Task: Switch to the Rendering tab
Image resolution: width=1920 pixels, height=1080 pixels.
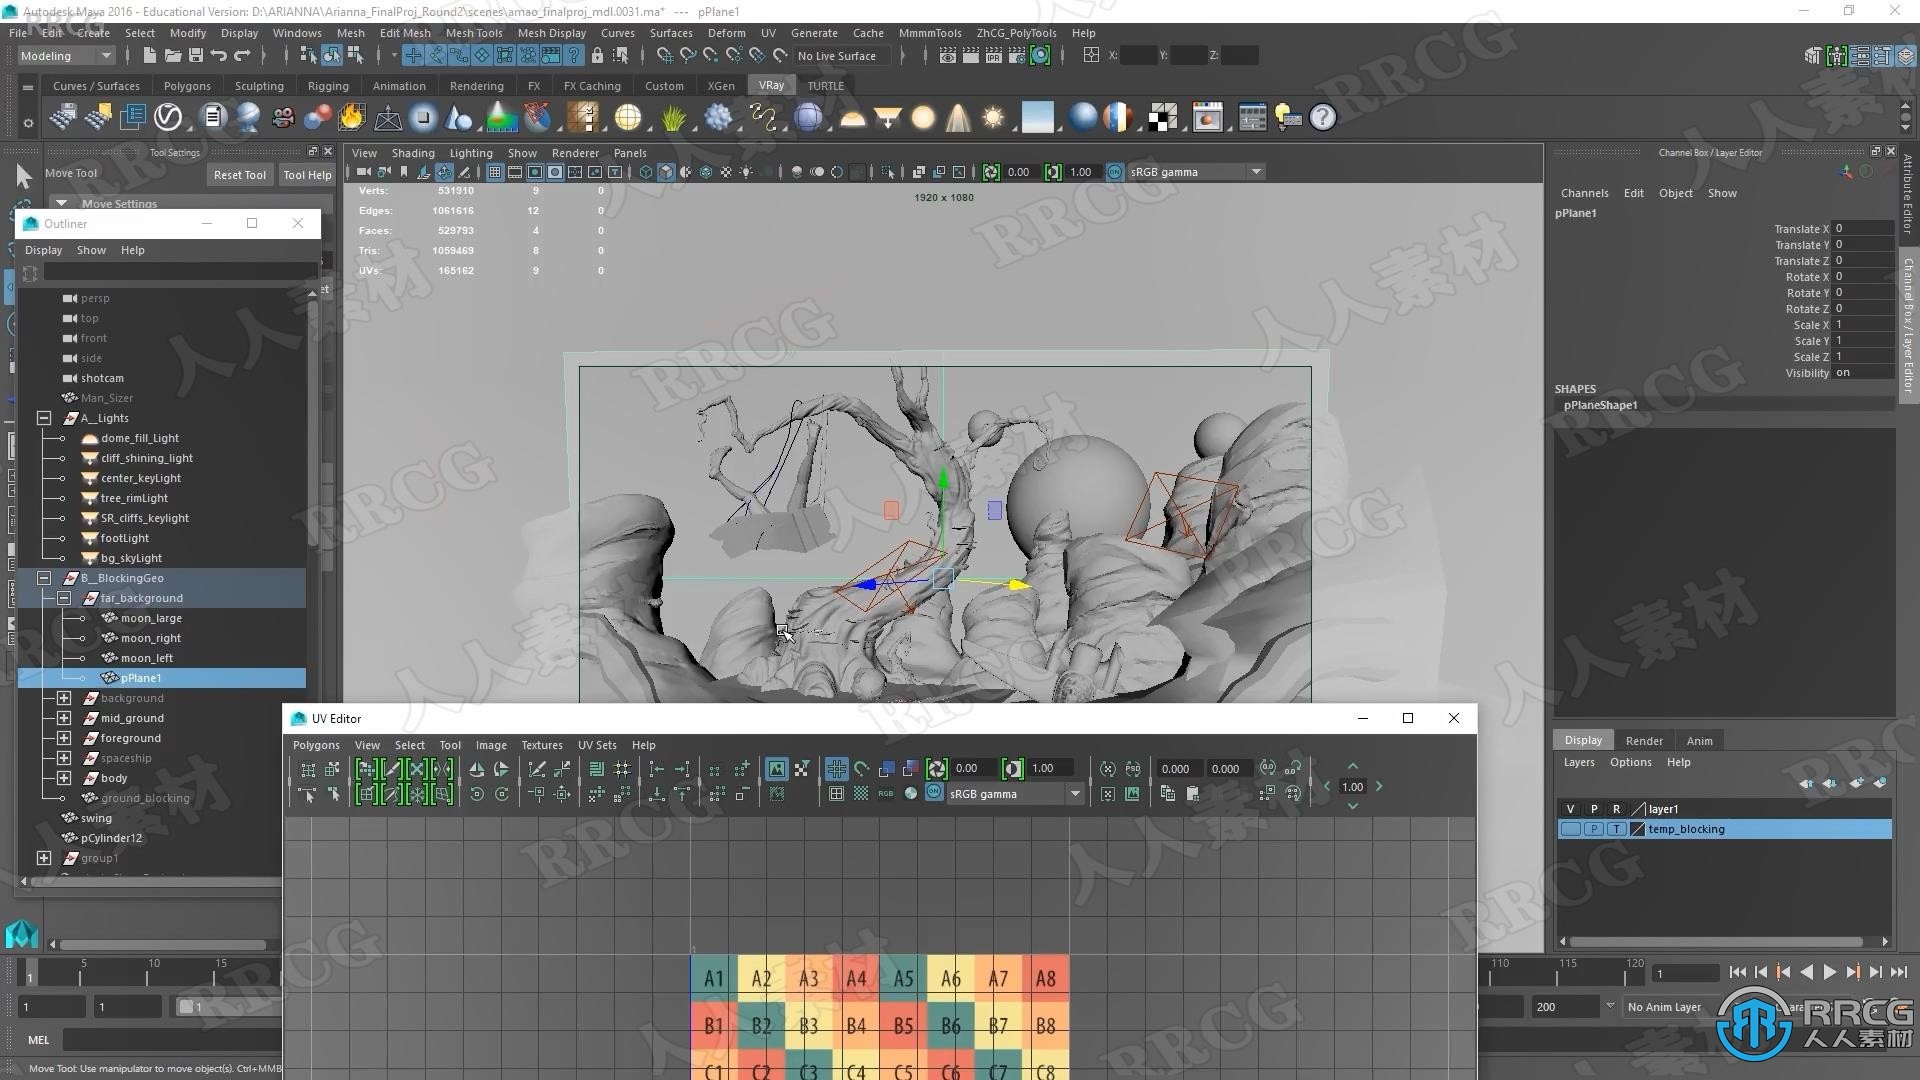Action: [x=477, y=86]
